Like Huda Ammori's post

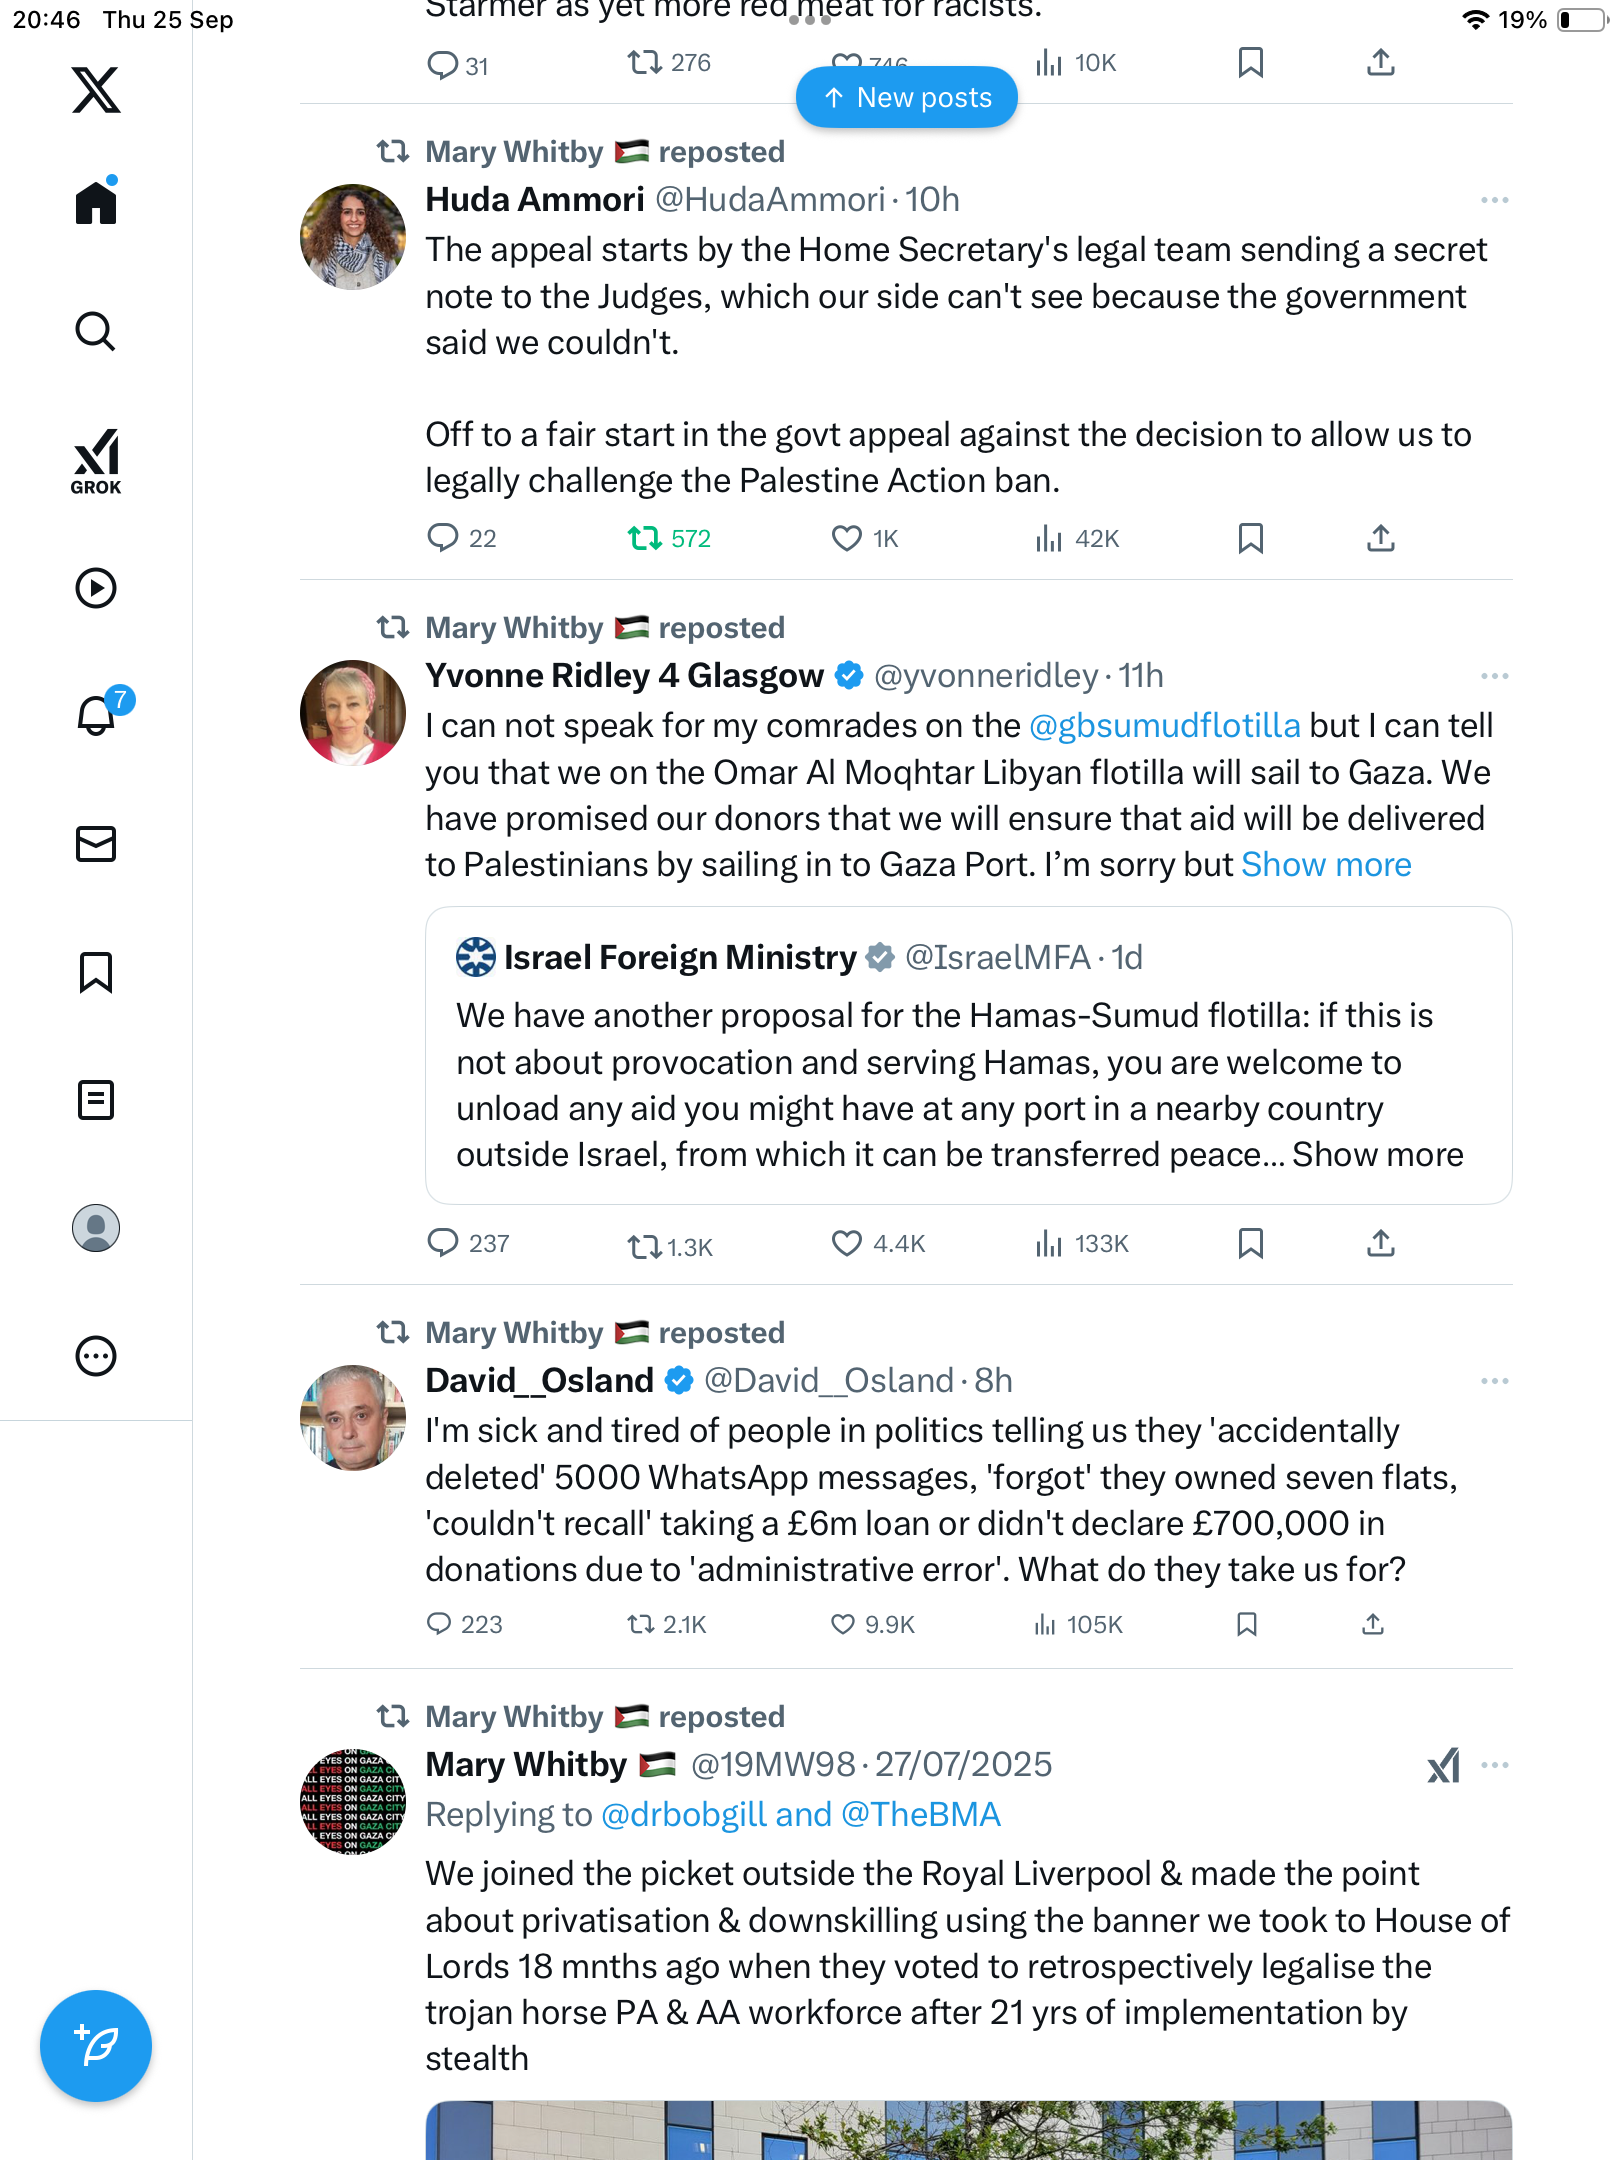846,539
